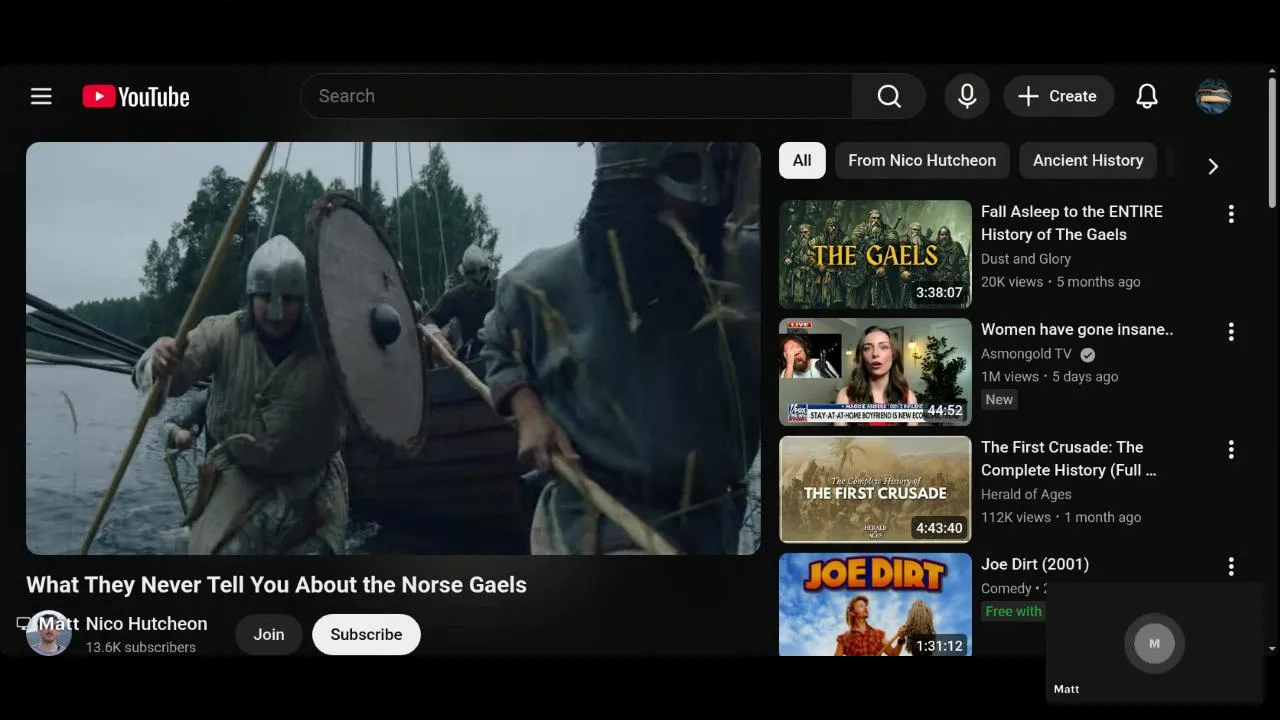The height and width of the screenshot is (720, 1280).
Task: Click Join channel membership button
Action: pyautogui.click(x=269, y=634)
